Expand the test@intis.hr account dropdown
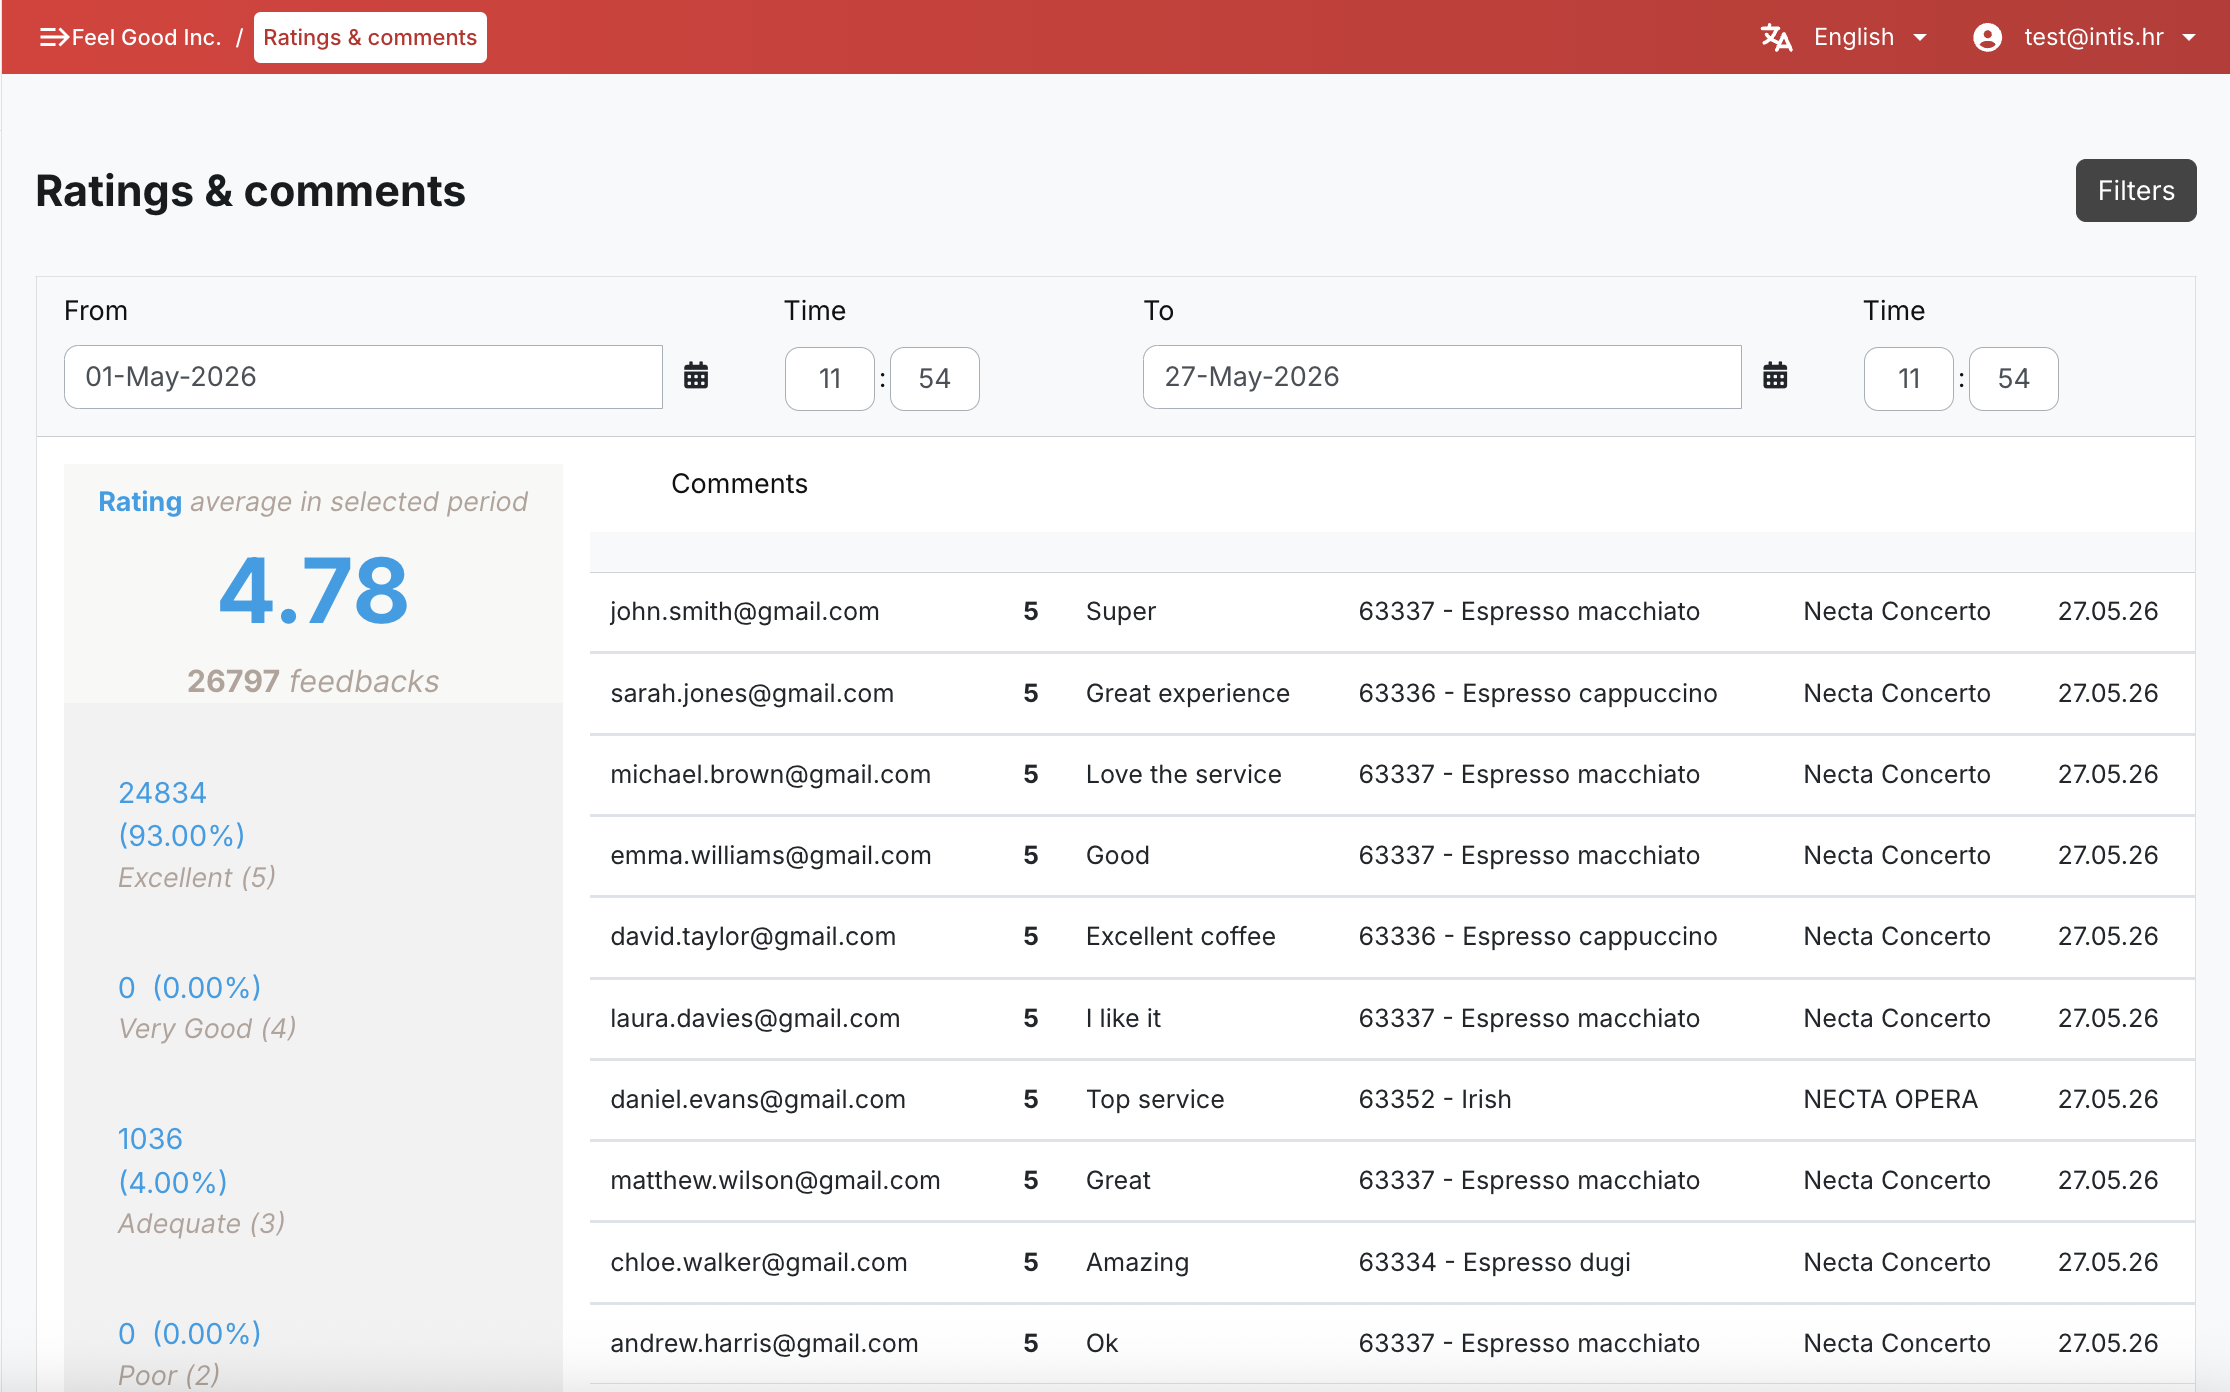 click(2110, 37)
